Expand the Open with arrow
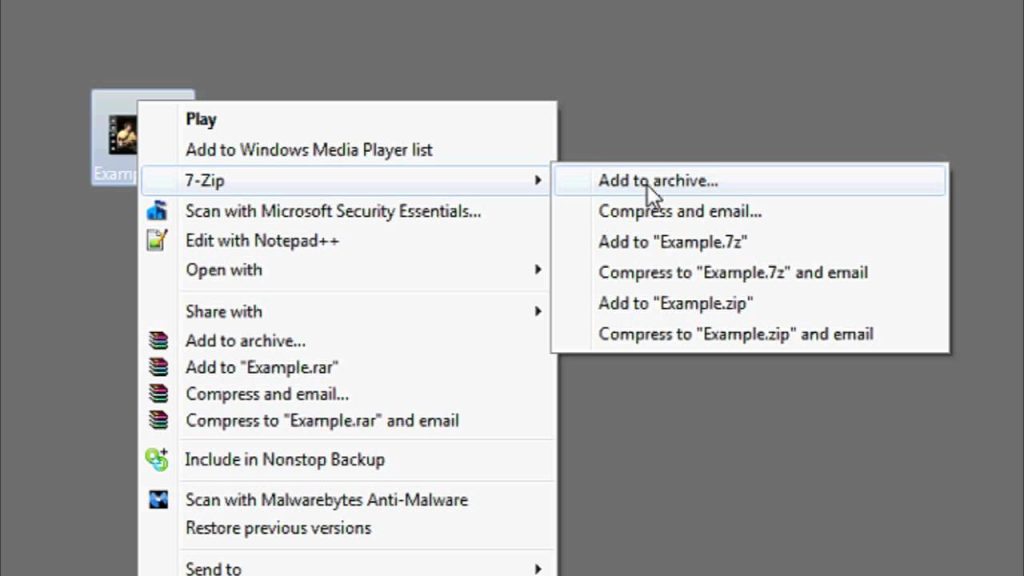Image resolution: width=1024 pixels, height=576 pixels. (537, 270)
